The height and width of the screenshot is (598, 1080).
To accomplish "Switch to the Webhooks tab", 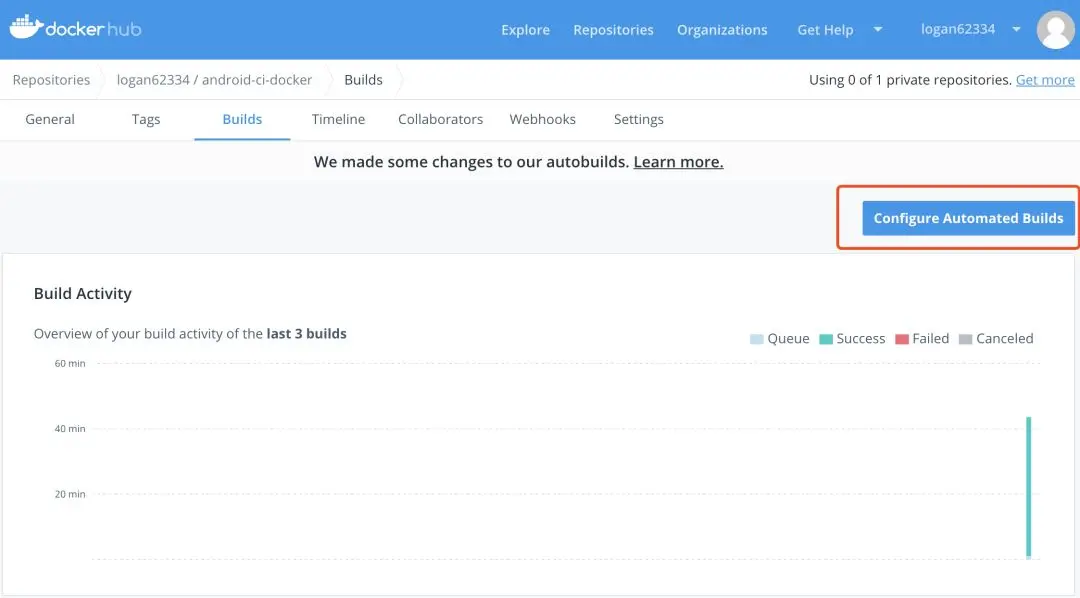I will click(542, 119).
